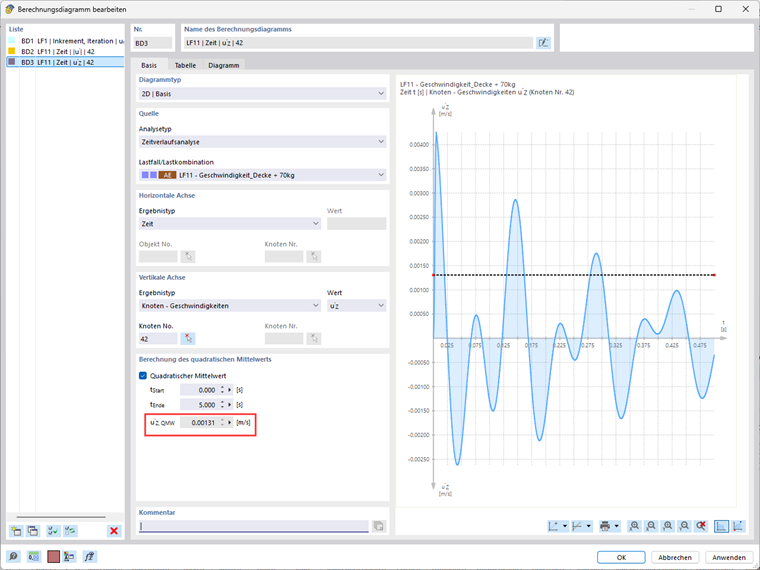Delete the selected diagram with the red X

tap(114, 531)
